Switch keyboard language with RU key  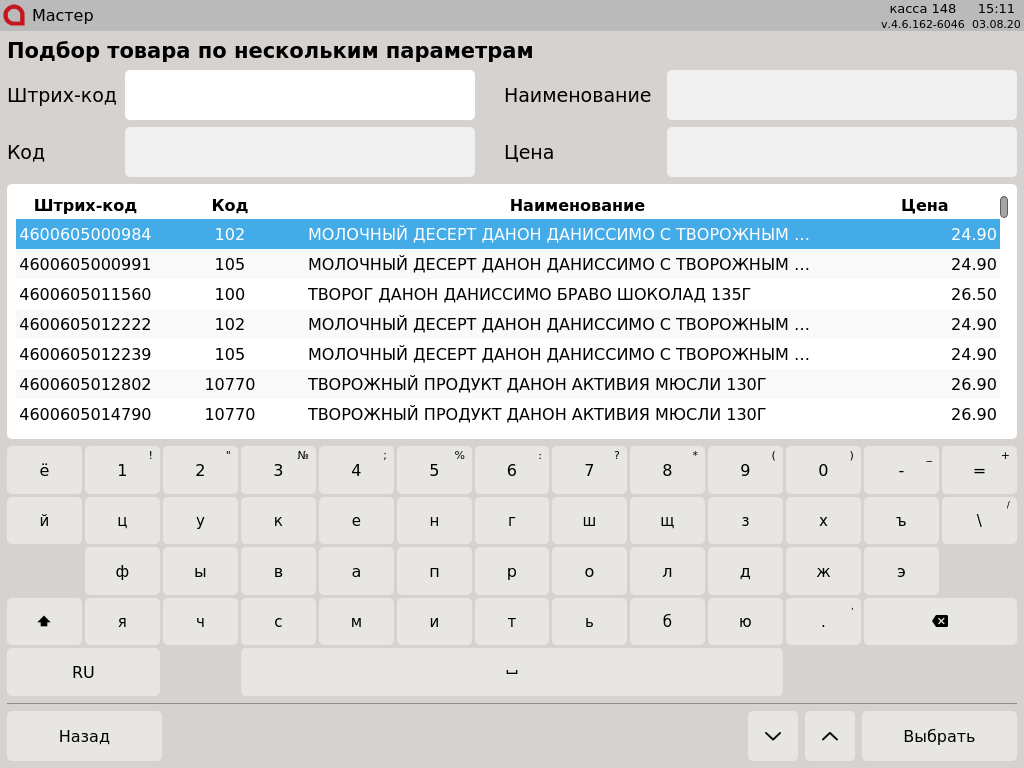tap(83, 673)
